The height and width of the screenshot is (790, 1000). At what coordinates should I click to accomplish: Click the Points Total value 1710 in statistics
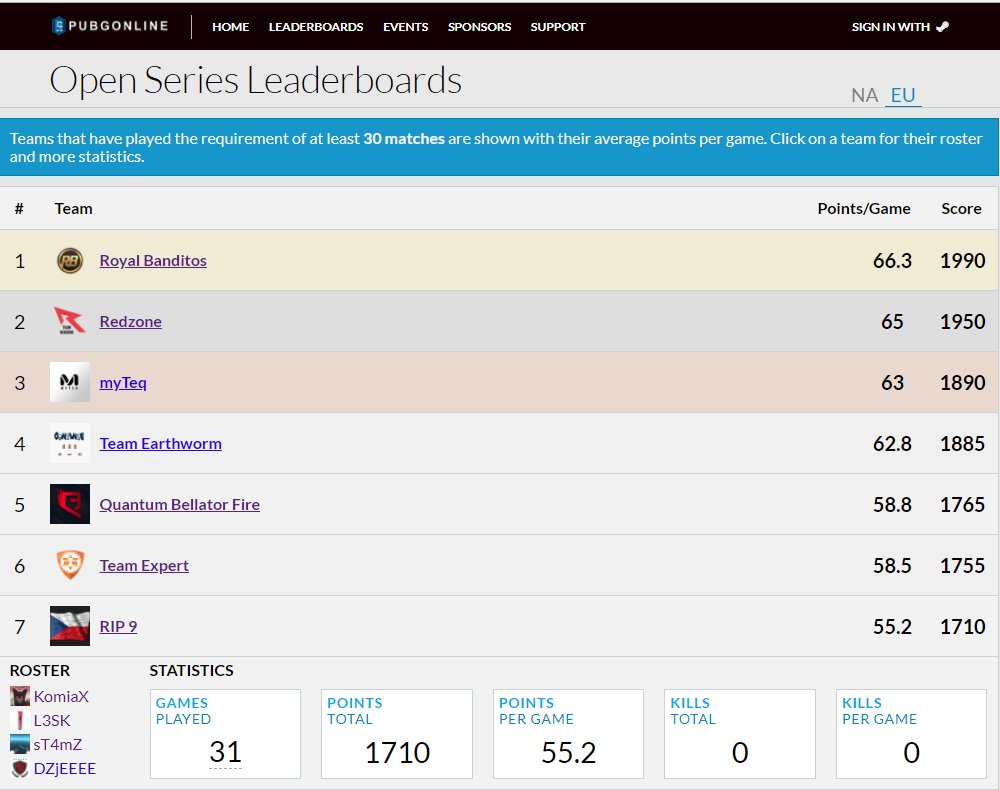[397, 752]
